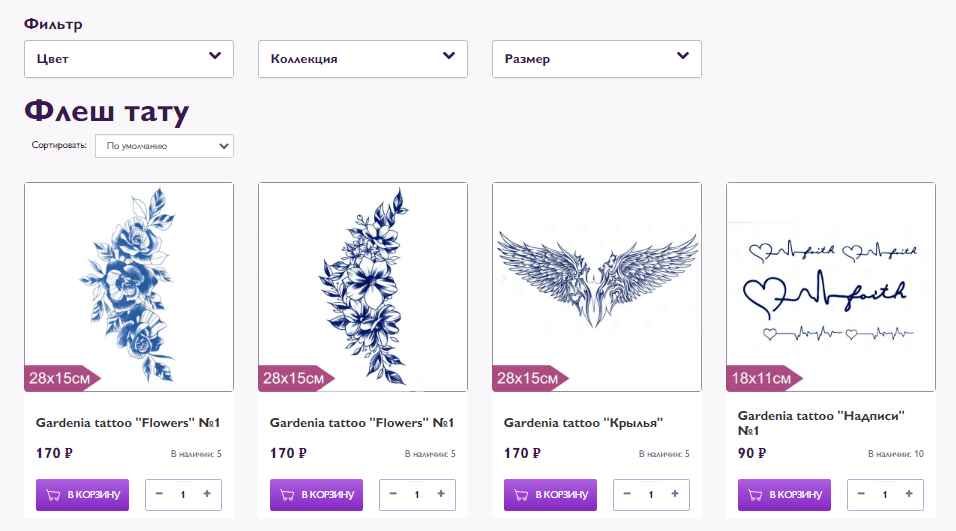Screen dimensions: 956x531
Task: Increase quantity of the Крылья tattoo
Action: pos(675,494)
